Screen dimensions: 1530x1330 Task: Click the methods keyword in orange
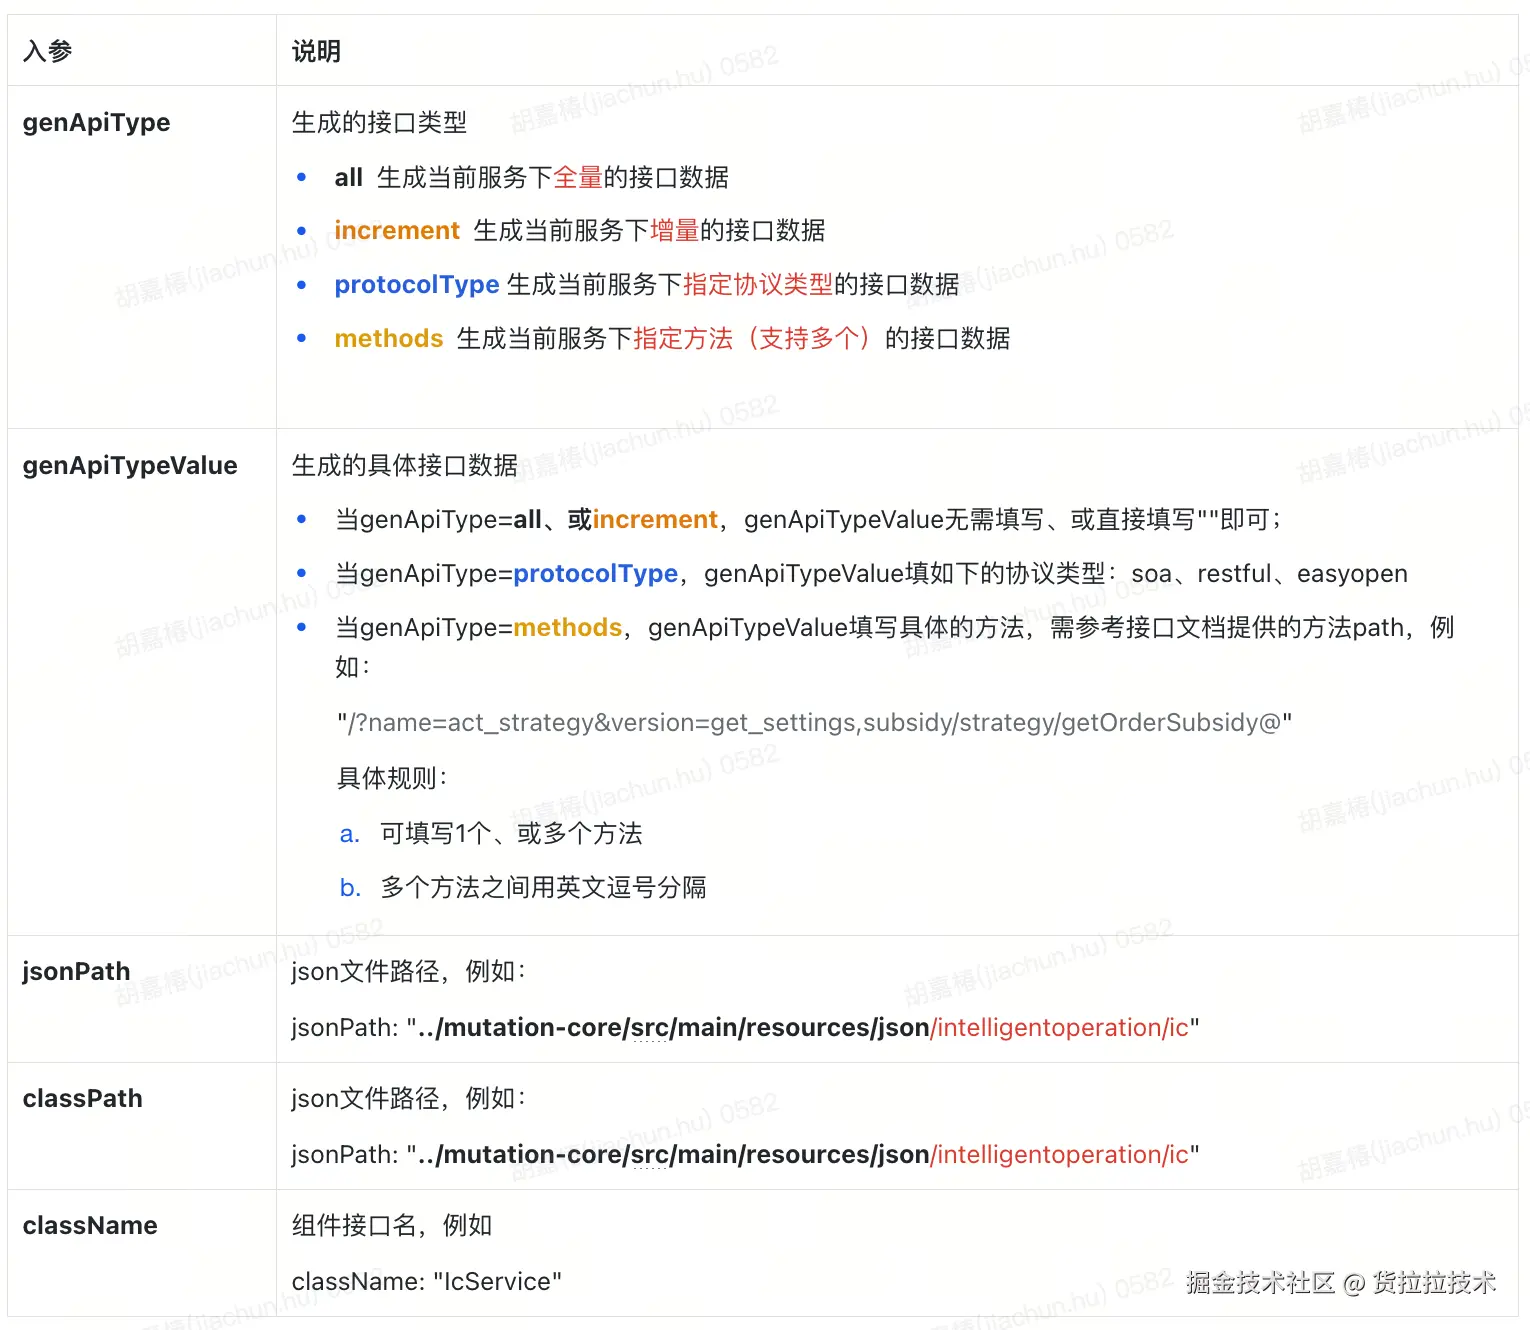389,338
